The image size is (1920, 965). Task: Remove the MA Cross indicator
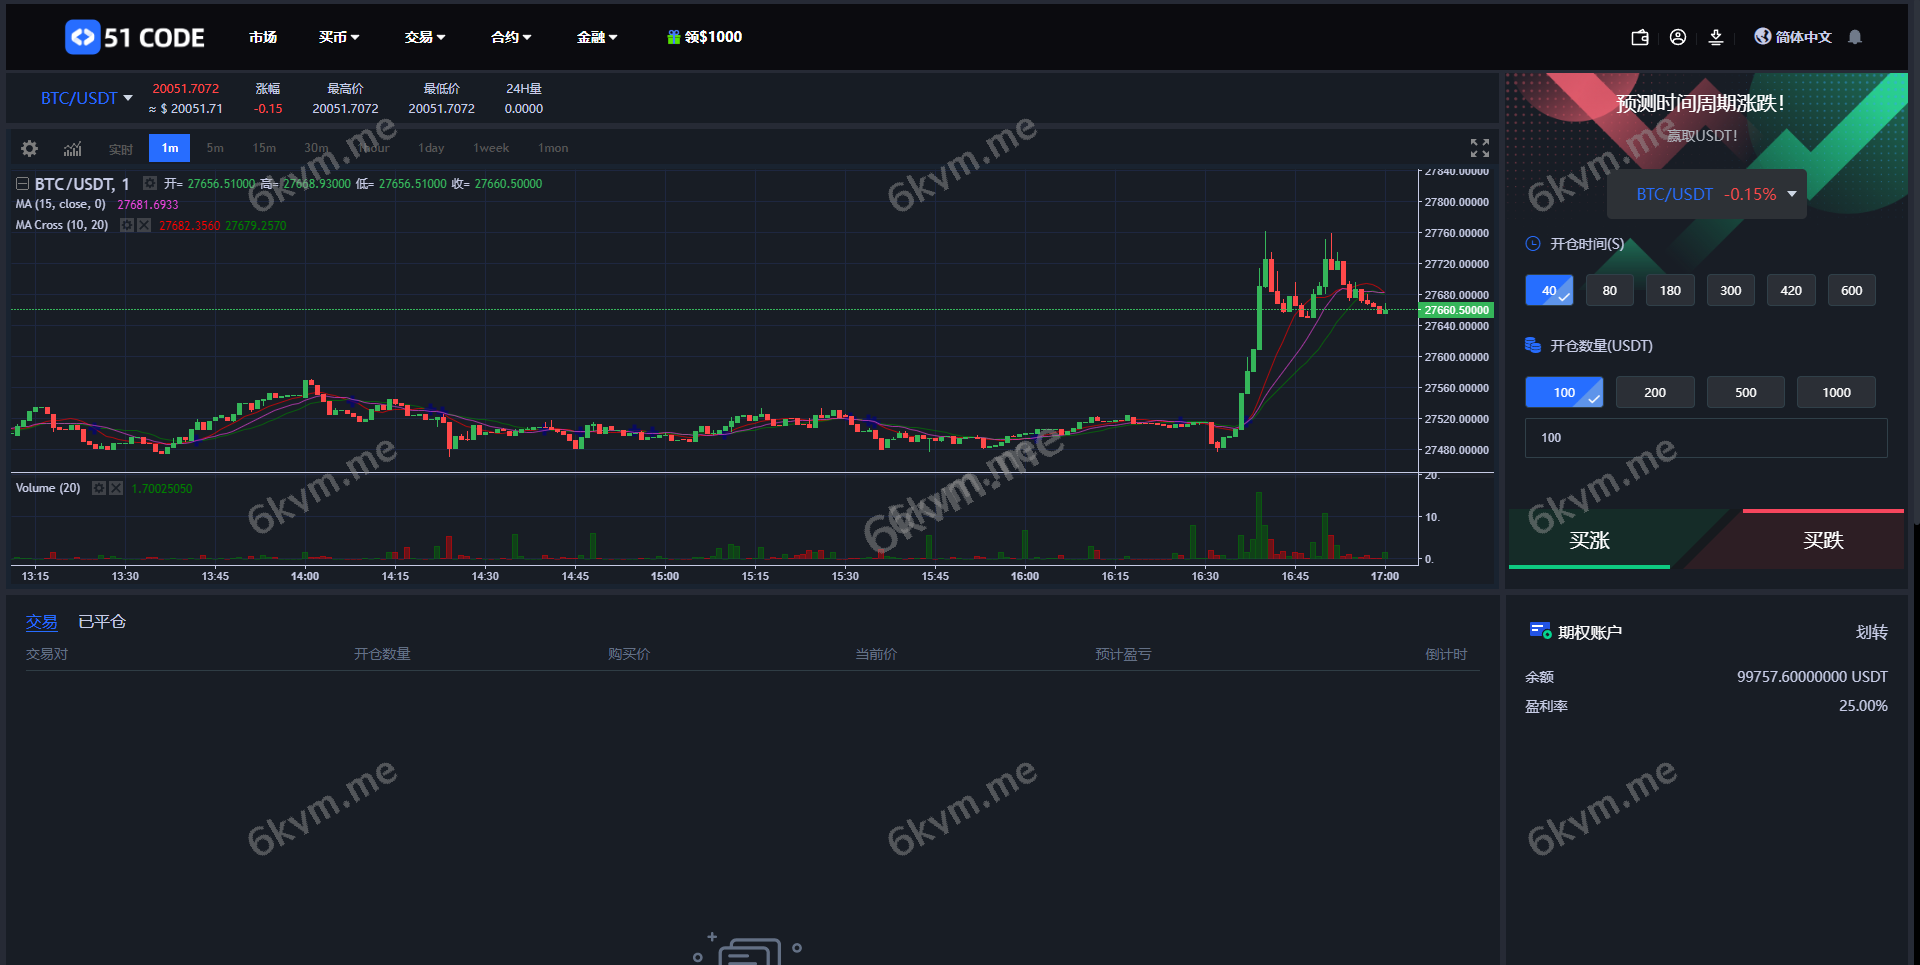tap(144, 225)
